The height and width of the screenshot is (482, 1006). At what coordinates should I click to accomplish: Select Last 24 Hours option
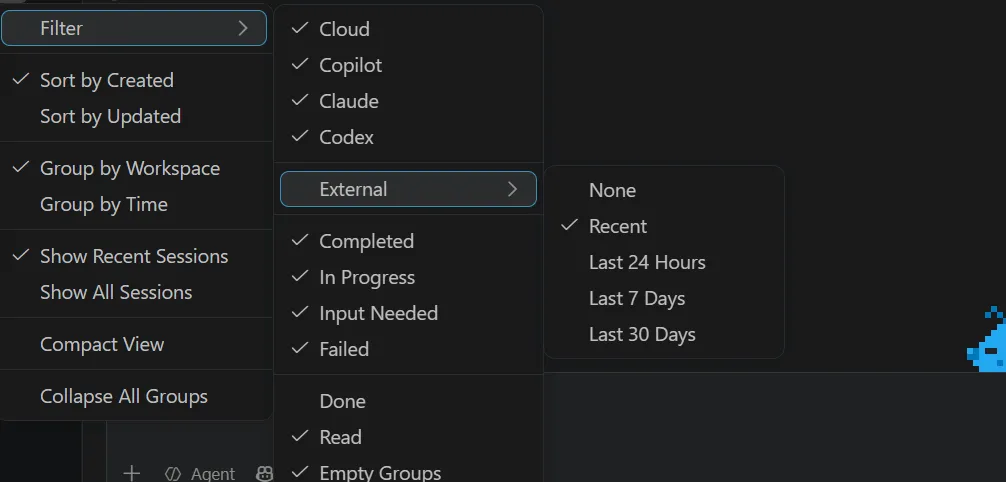[x=664, y=262]
